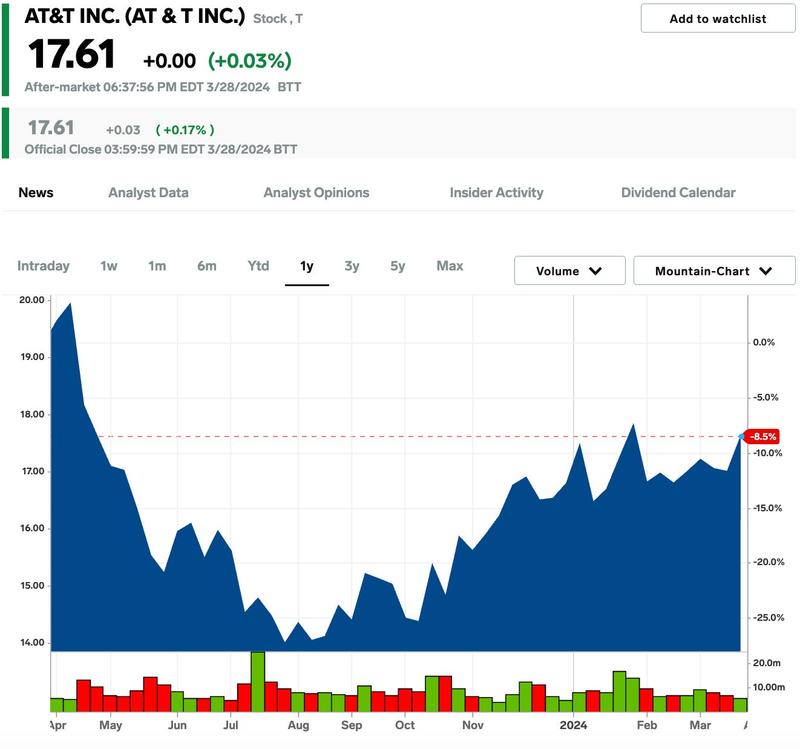Open the Volume dropdown
The image size is (800, 749).
[569, 271]
